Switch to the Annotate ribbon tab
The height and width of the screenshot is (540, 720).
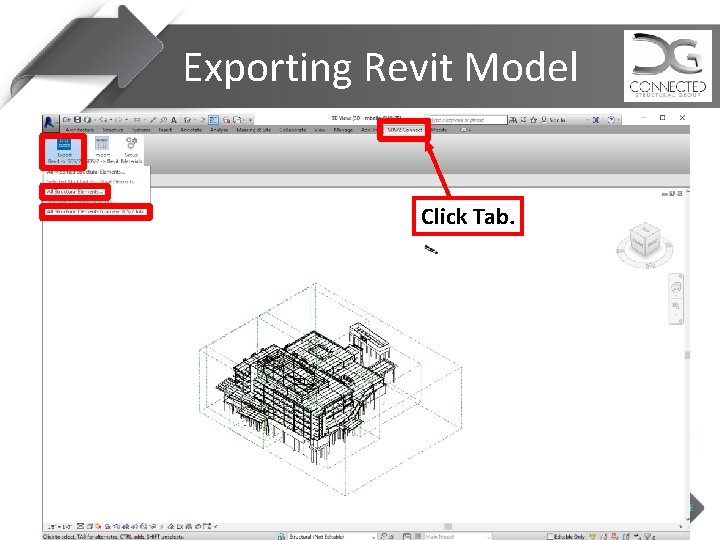click(191, 130)
